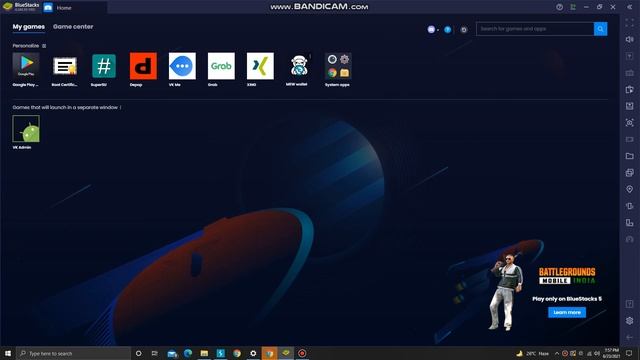Open the SuperSU app
This screenshot has width=640, height=360.
104,66
